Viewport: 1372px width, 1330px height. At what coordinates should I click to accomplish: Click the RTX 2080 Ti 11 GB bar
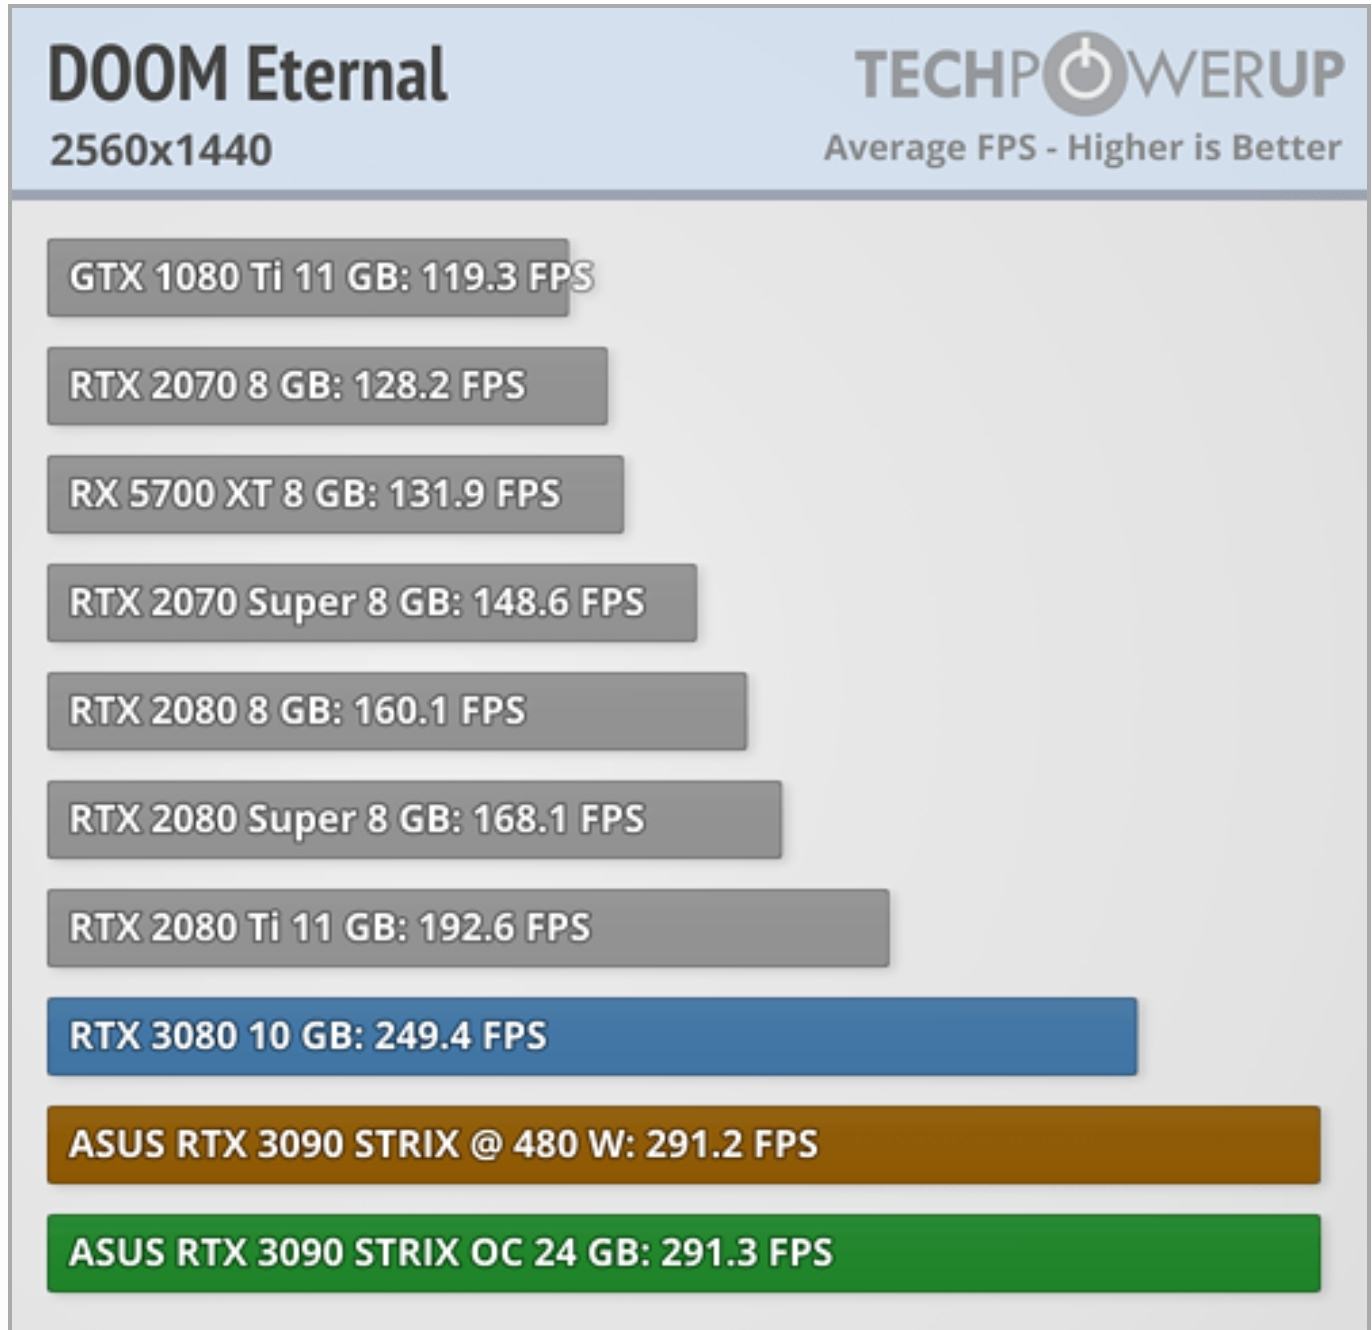(468, 927)
